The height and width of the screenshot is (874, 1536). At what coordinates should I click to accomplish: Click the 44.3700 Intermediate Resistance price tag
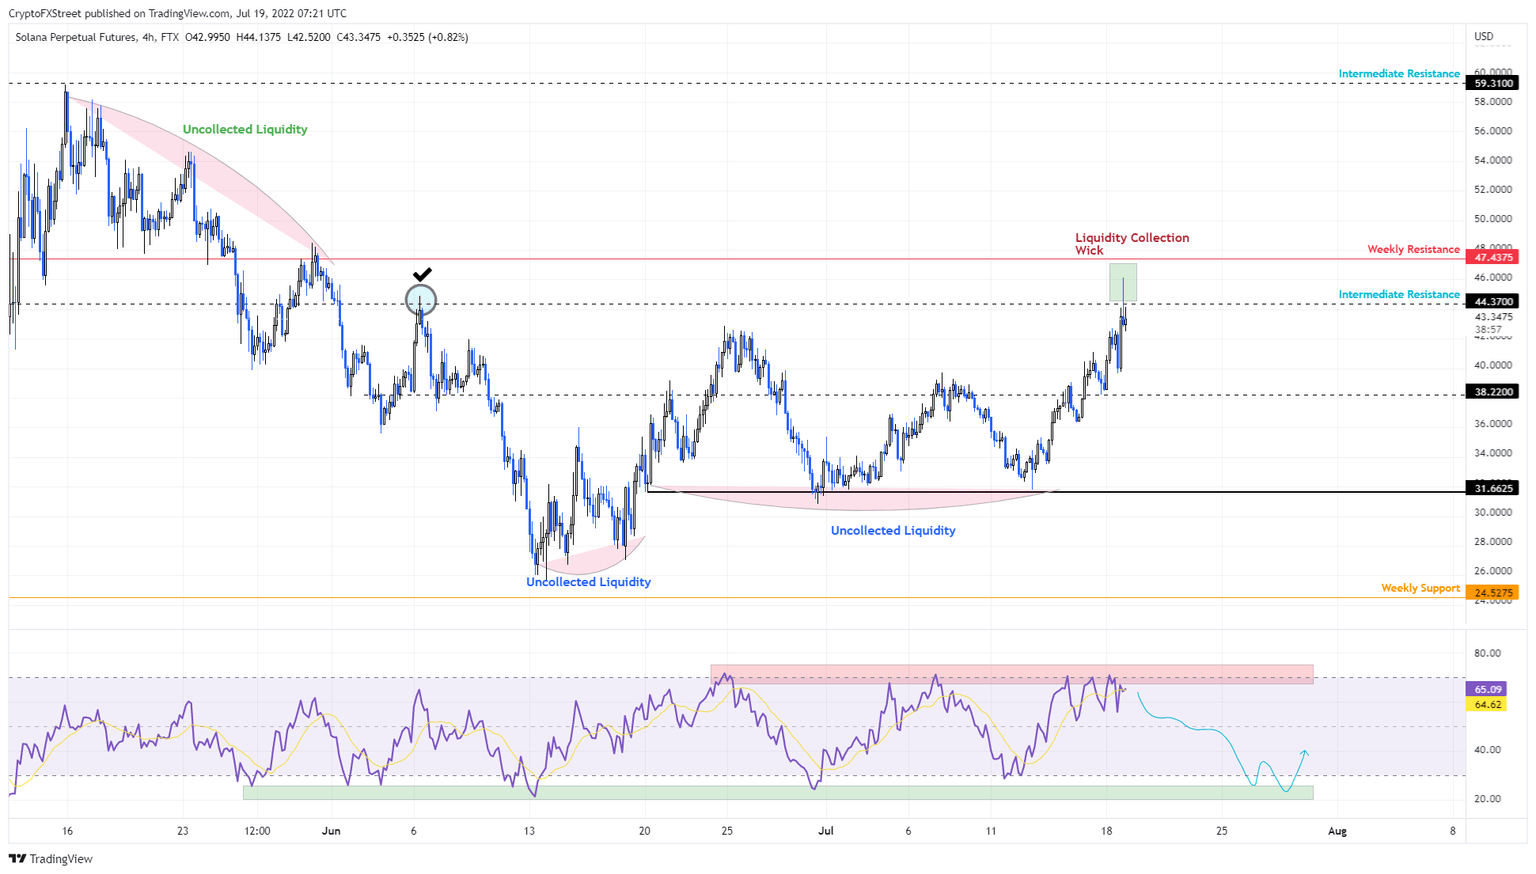[x=1491, y=300]
